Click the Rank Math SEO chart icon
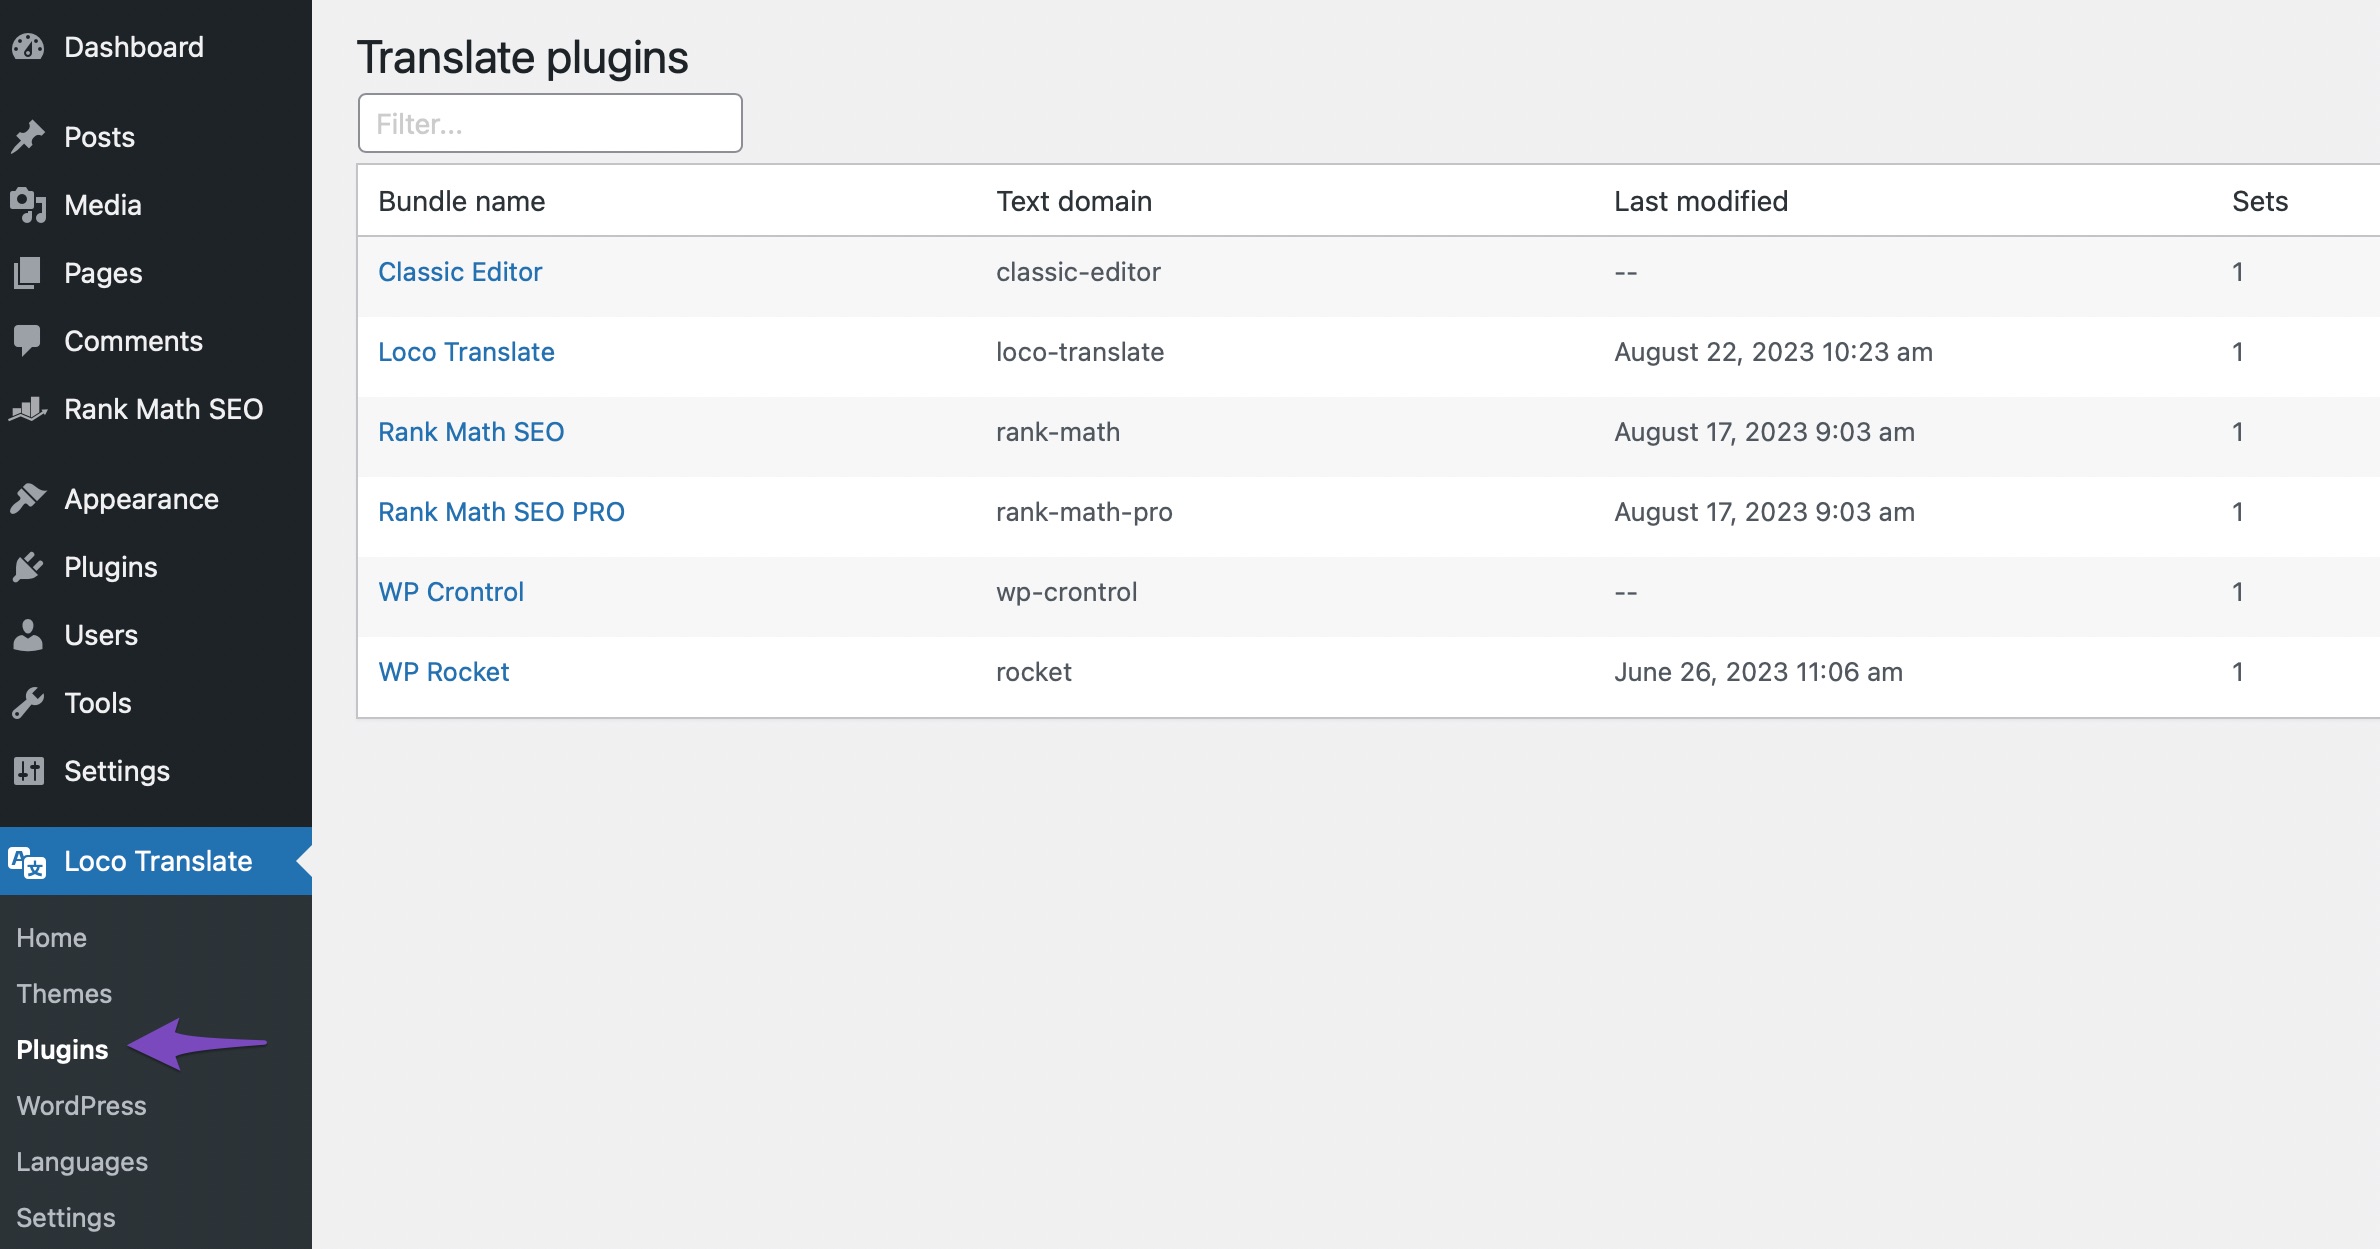Screen dimensions: 2380x1249 click(28, 409)
